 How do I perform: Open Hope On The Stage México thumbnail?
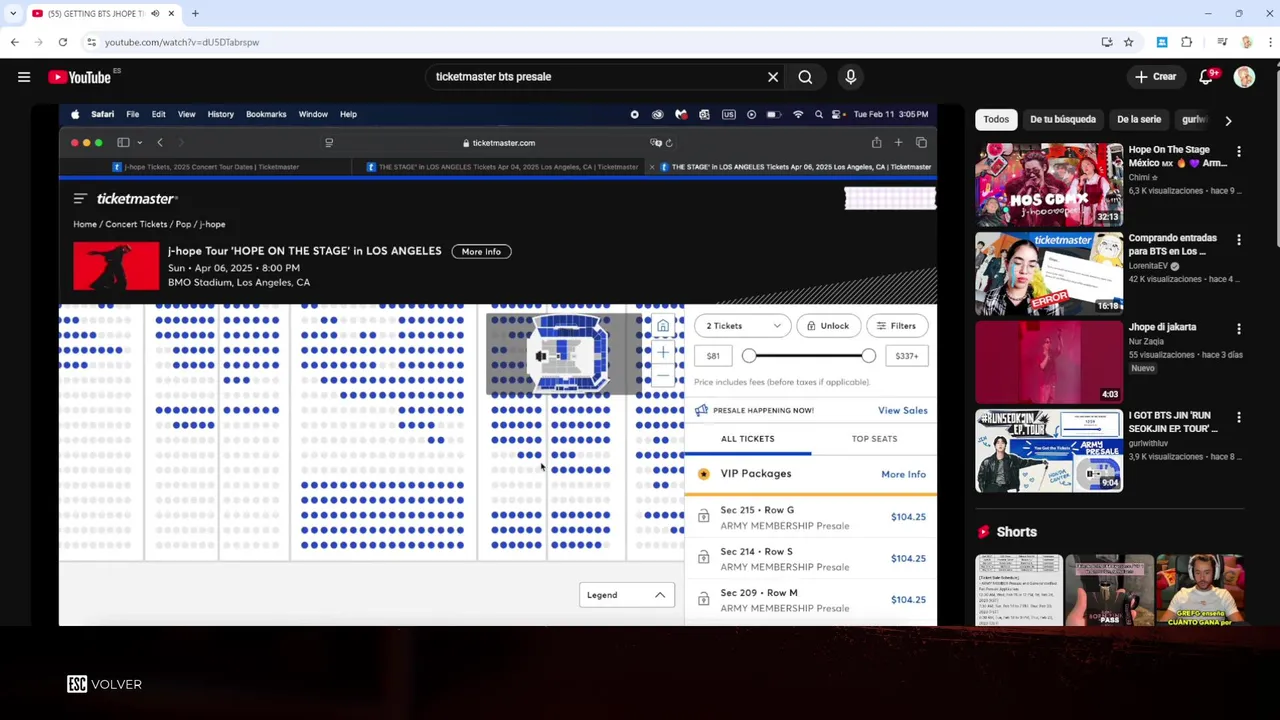point(1049,185)
